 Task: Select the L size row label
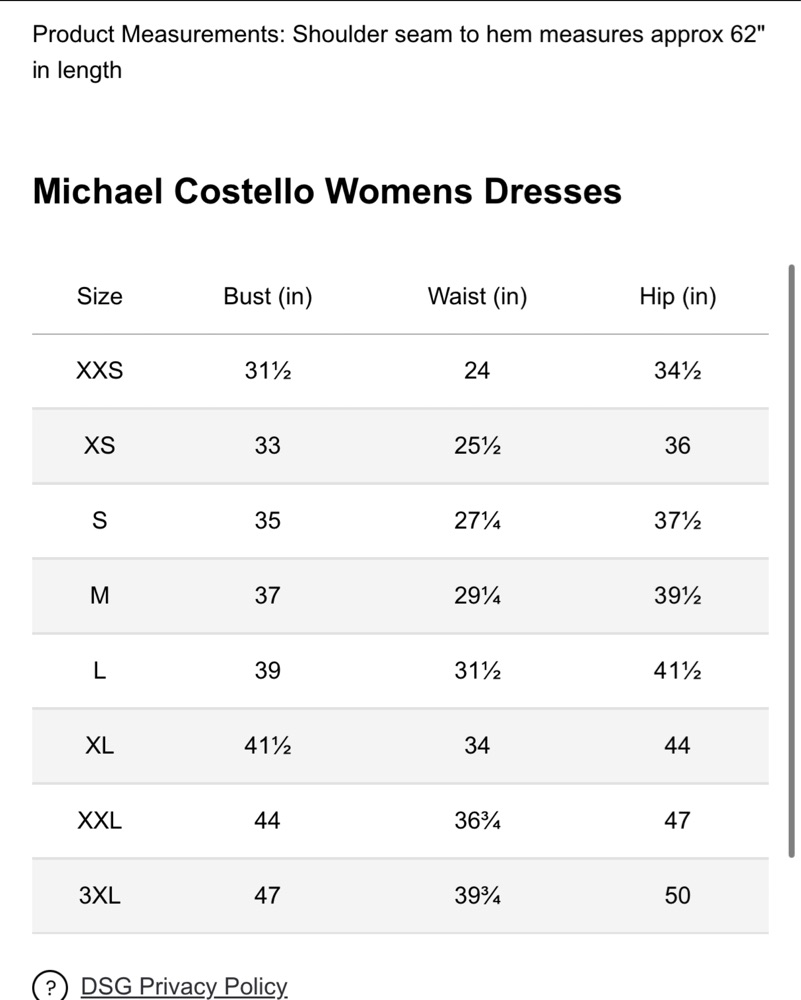99,670
